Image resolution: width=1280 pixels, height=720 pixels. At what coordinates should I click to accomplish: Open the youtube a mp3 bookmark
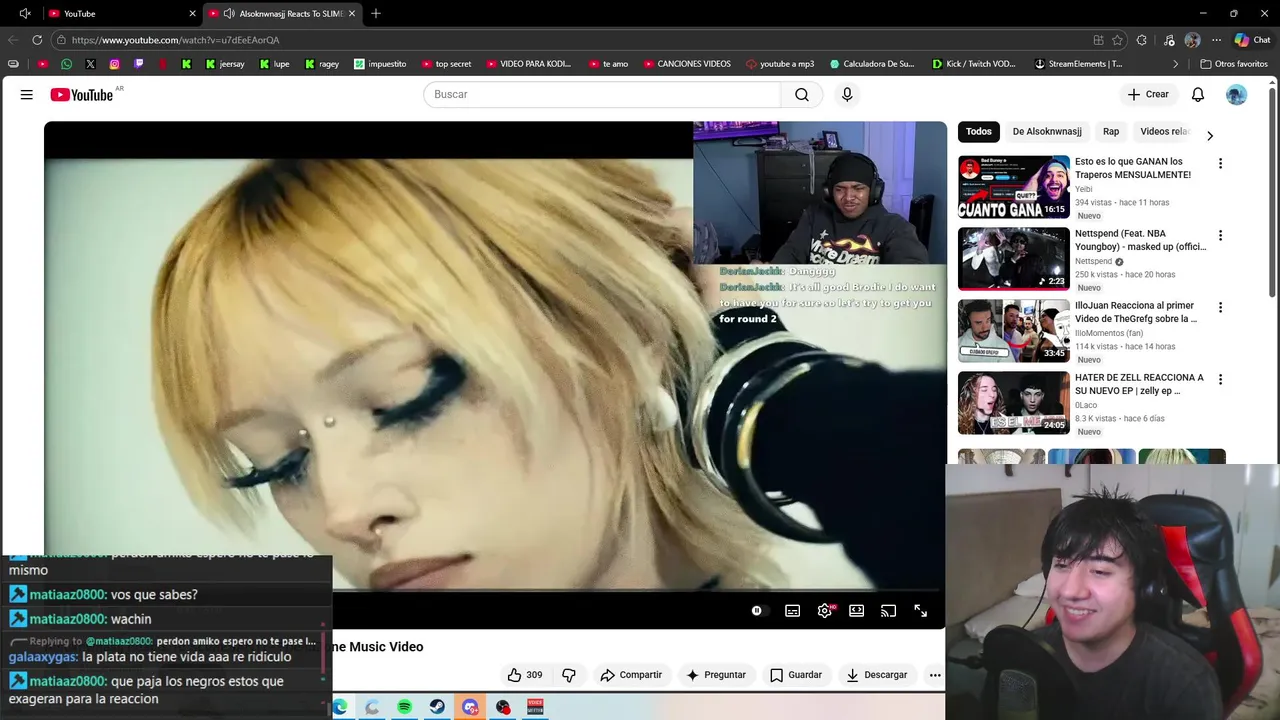coord(780,64)
